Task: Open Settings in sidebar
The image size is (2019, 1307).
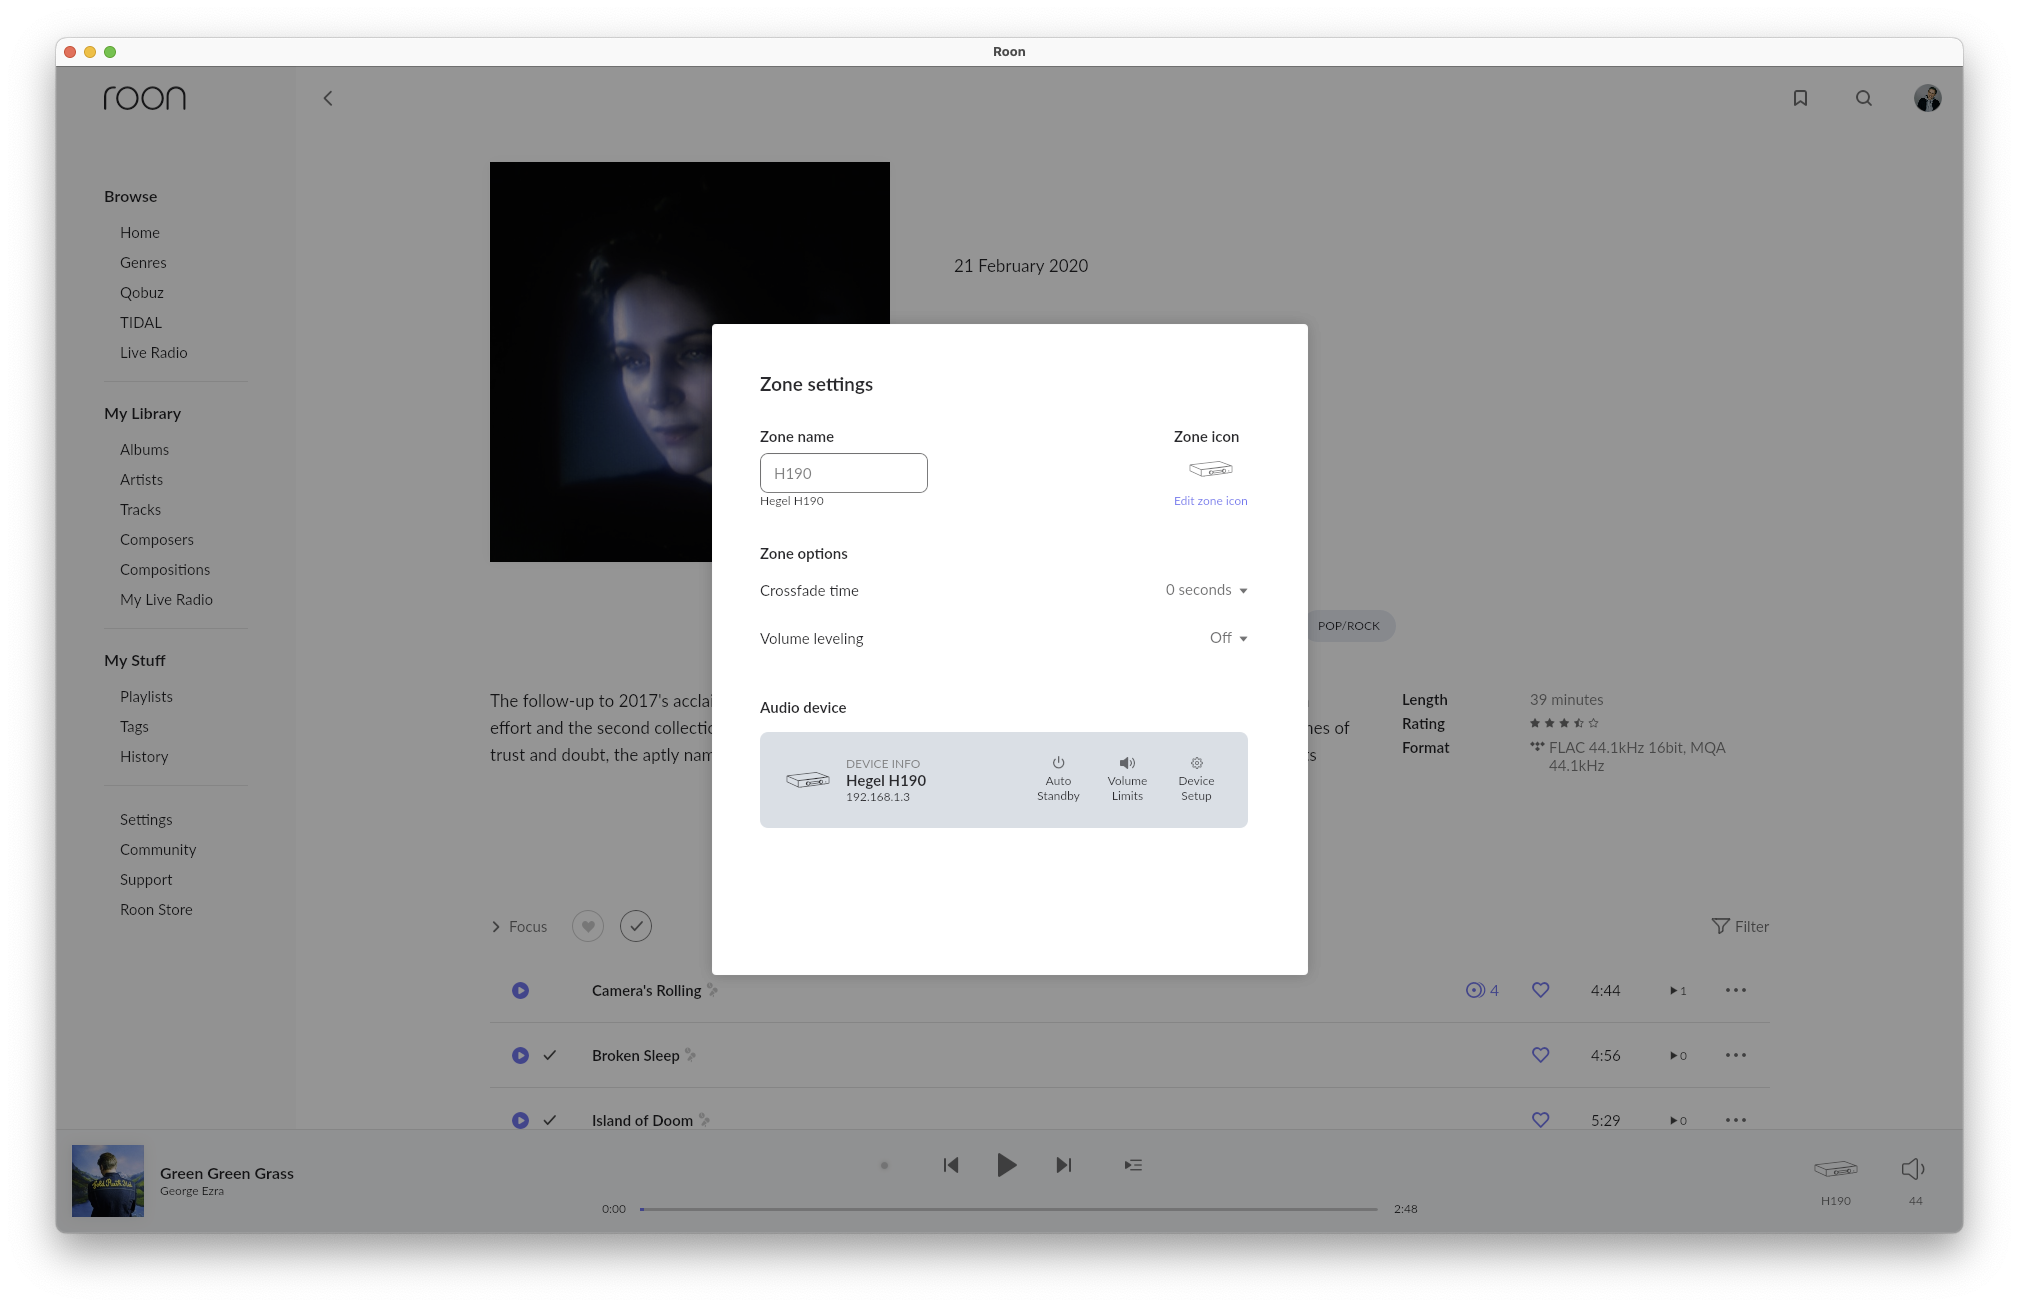Action: 146,819
